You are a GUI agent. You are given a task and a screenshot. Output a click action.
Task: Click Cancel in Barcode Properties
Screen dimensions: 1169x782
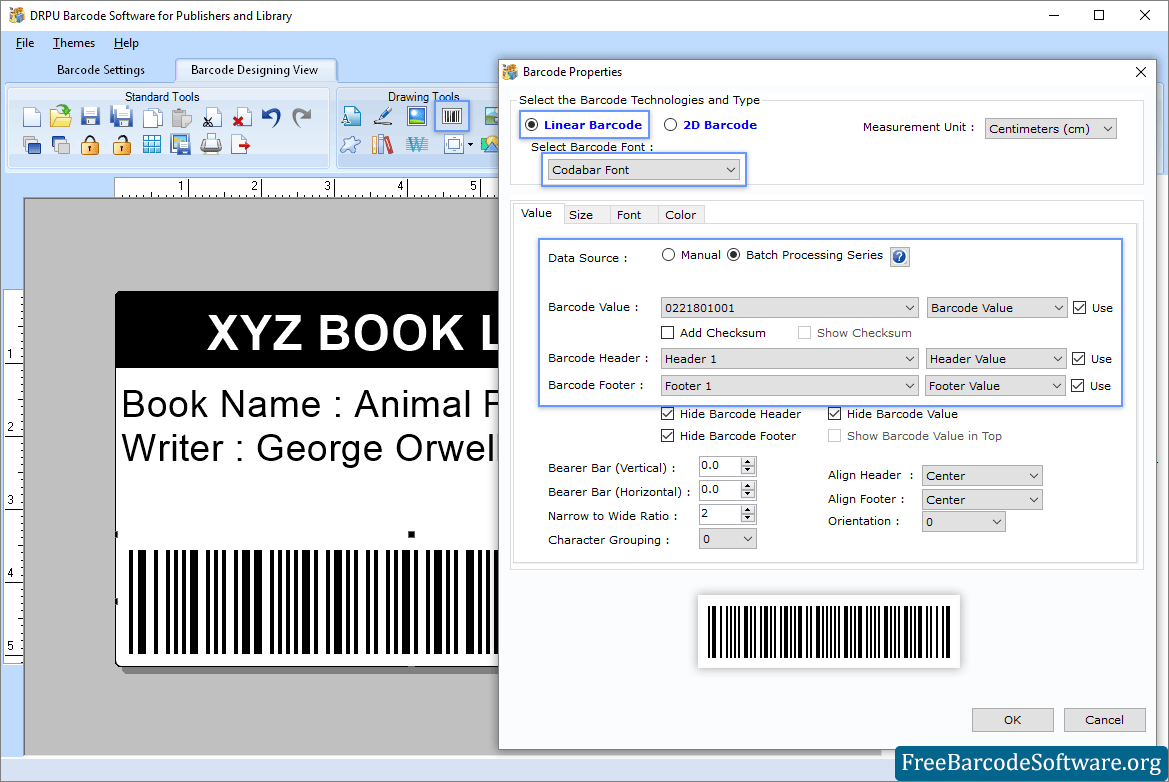pos(1104,719)
